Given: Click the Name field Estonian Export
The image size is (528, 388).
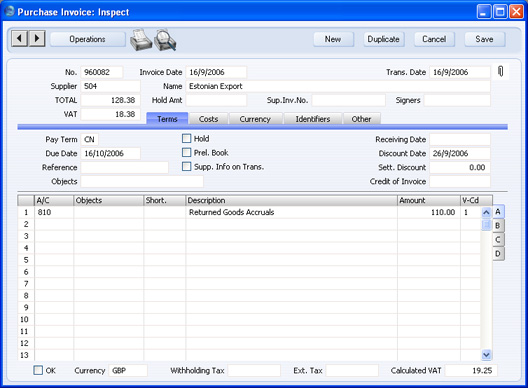Looking at the screenshot, I should (338, 86).
